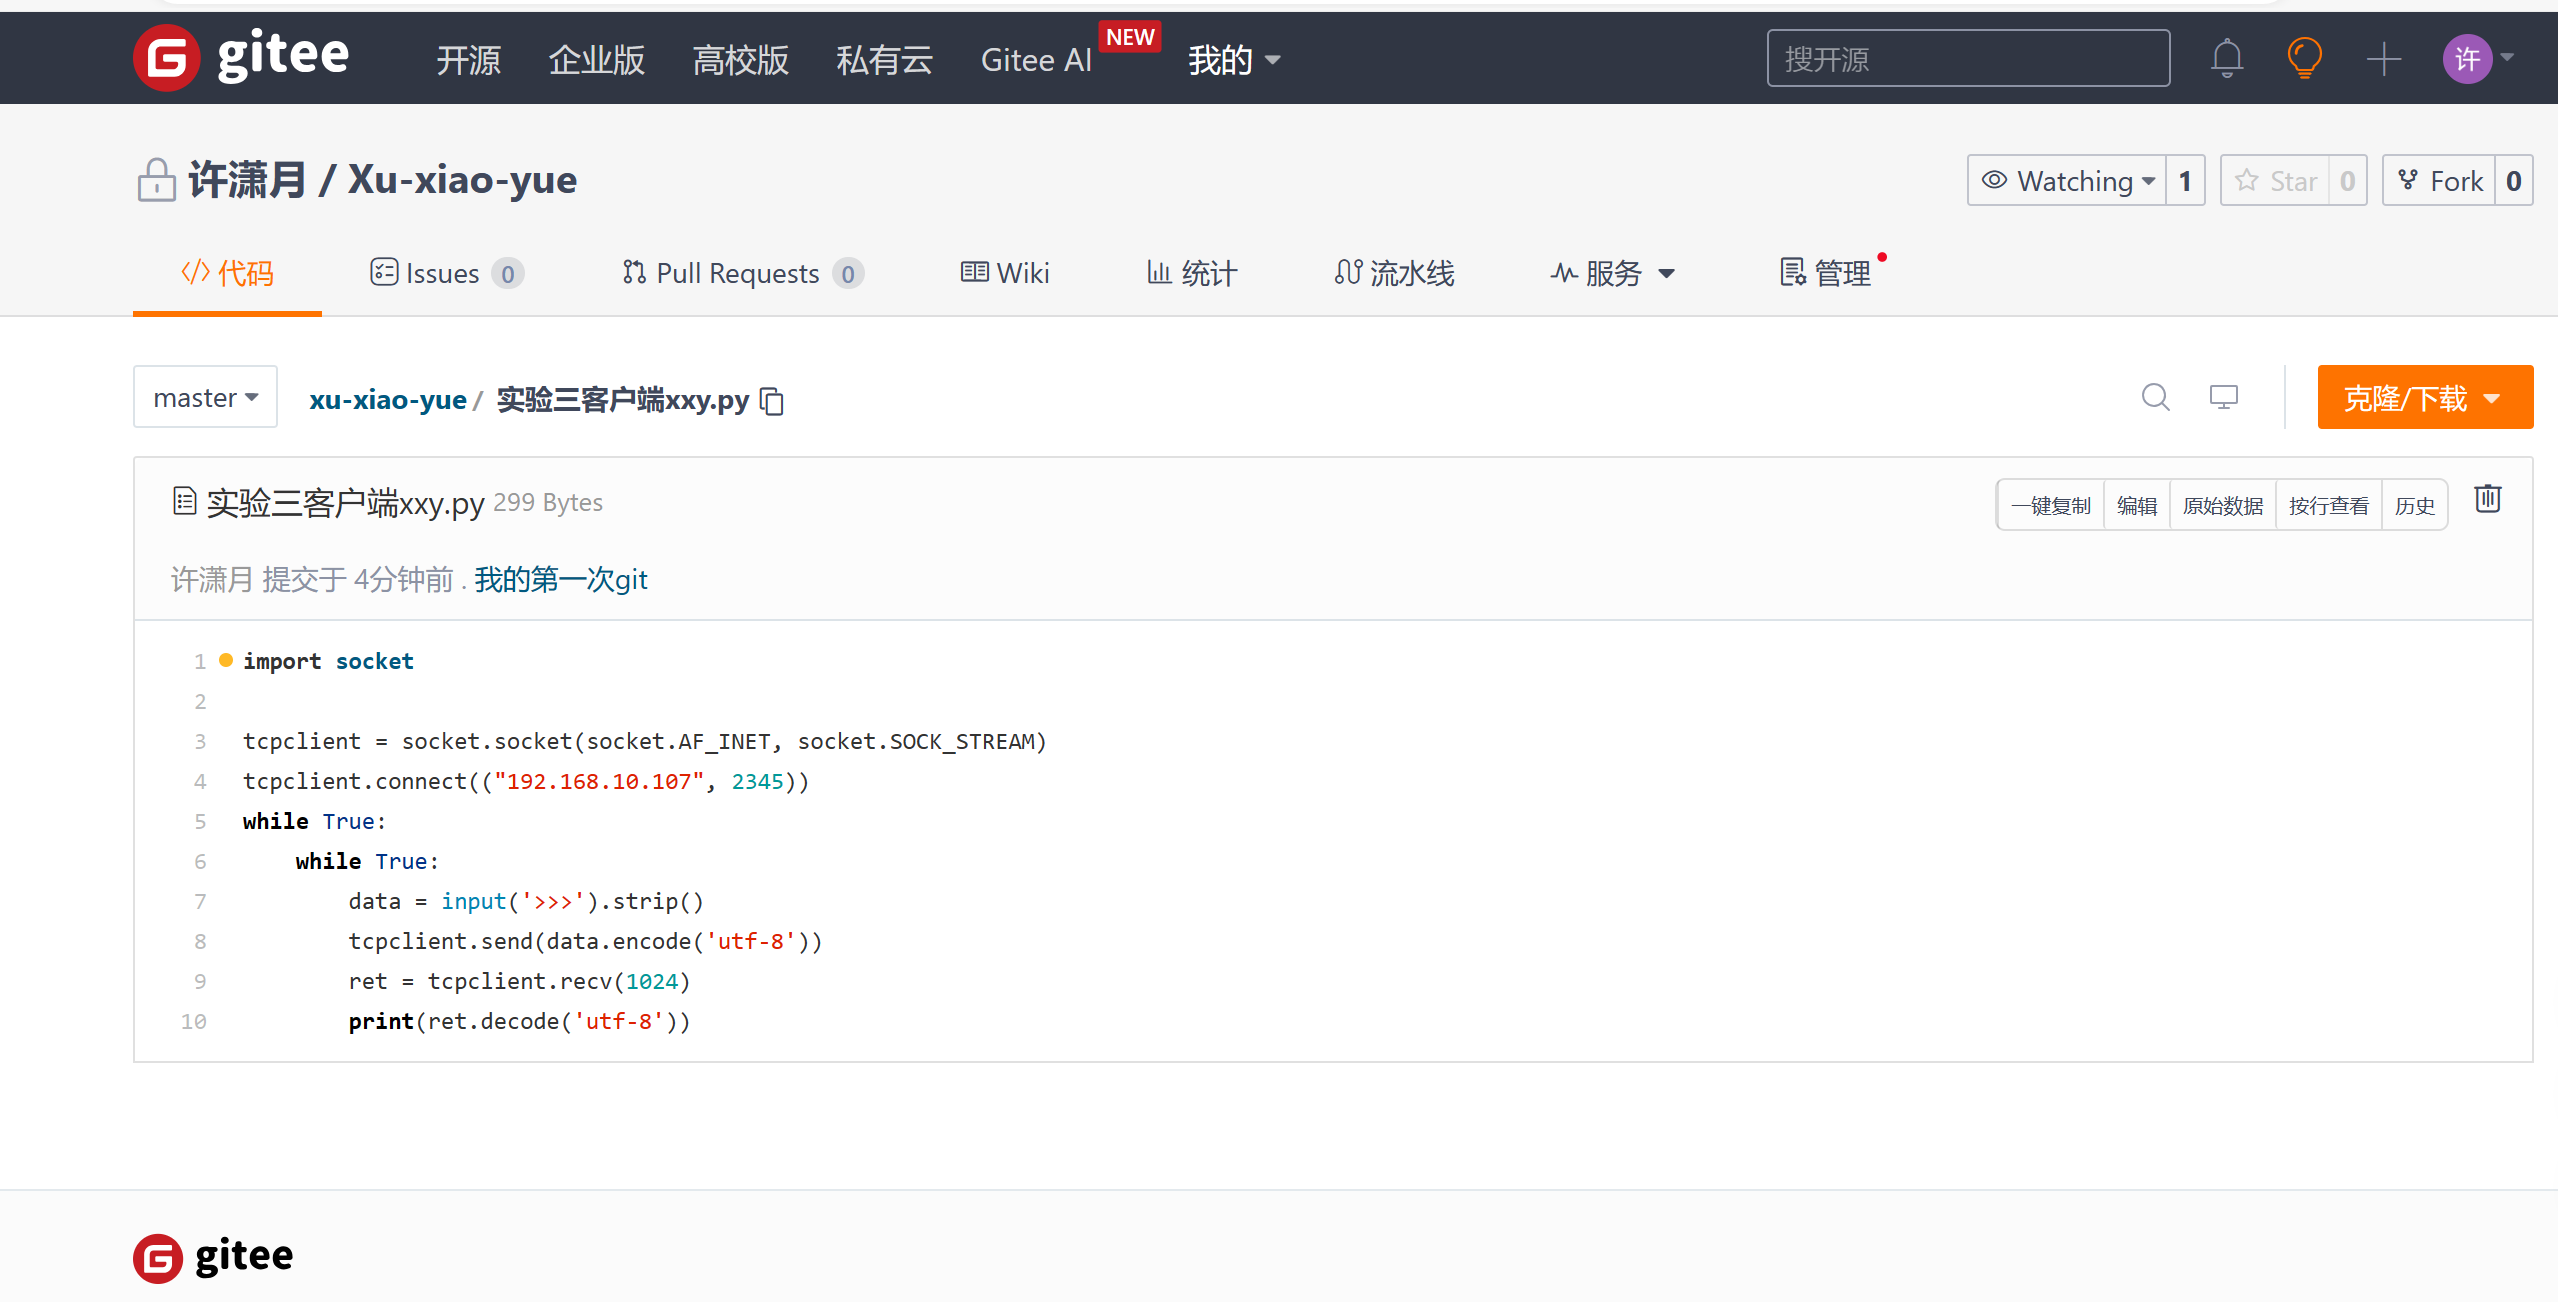This screenshot has height=1302, width=2558.
Task: Copy file path using clipboard icon
Action: (772, 401)
